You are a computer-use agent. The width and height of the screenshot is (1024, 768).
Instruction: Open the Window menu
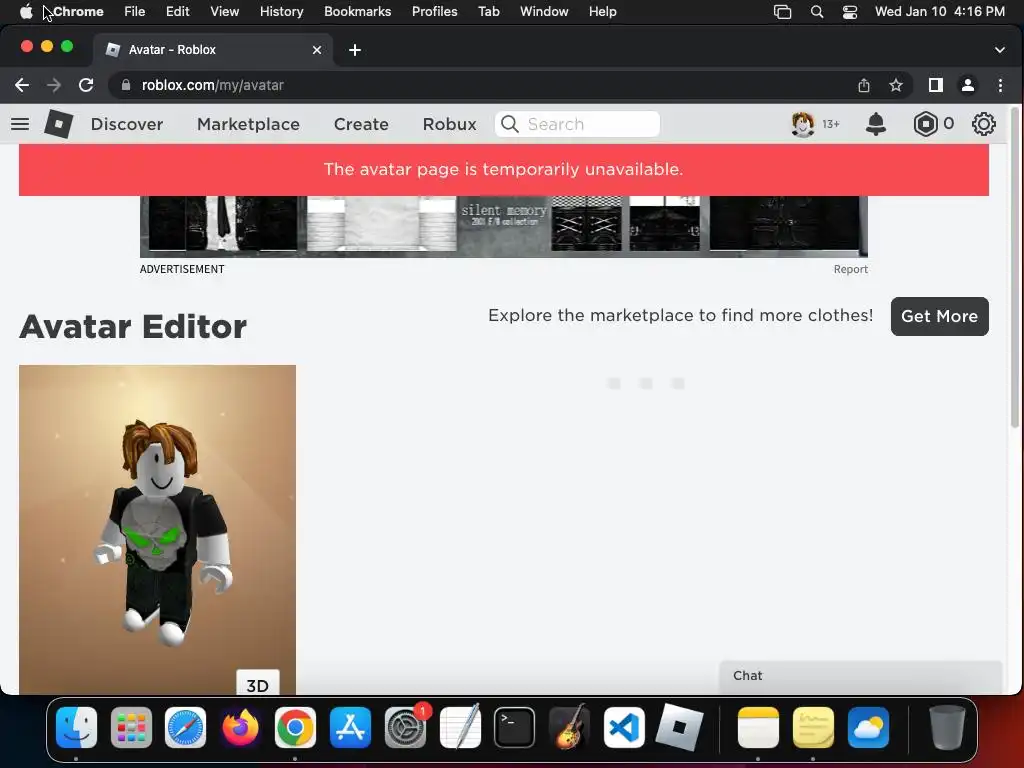point(544,12)
